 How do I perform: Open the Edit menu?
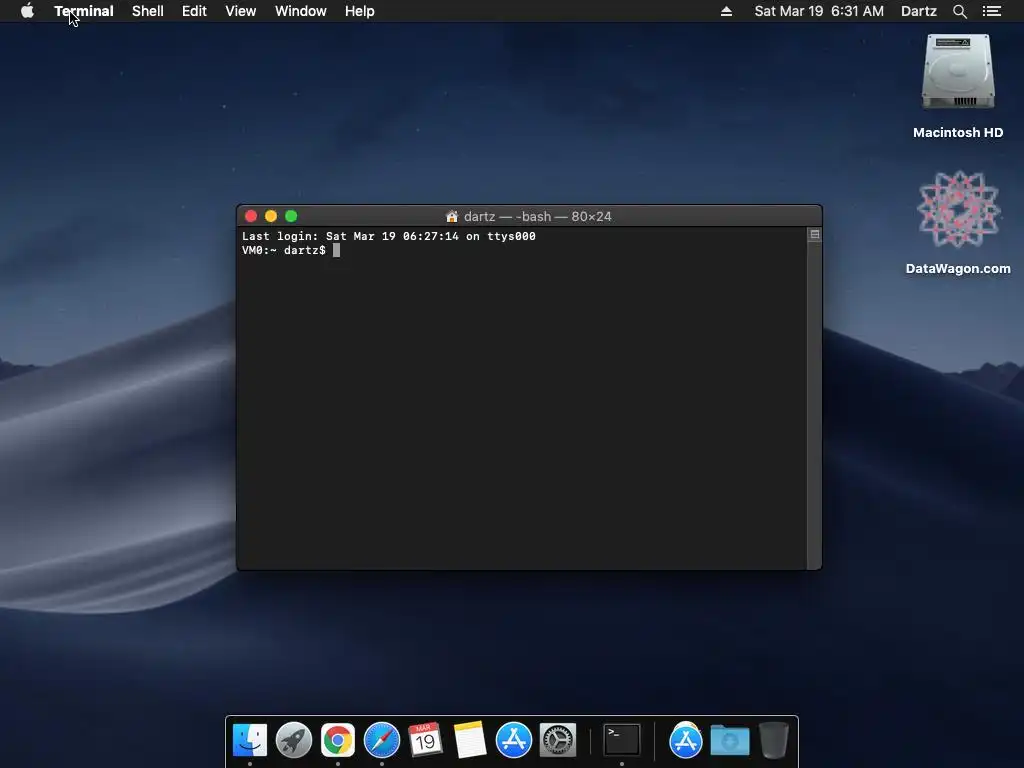(194, 11)
